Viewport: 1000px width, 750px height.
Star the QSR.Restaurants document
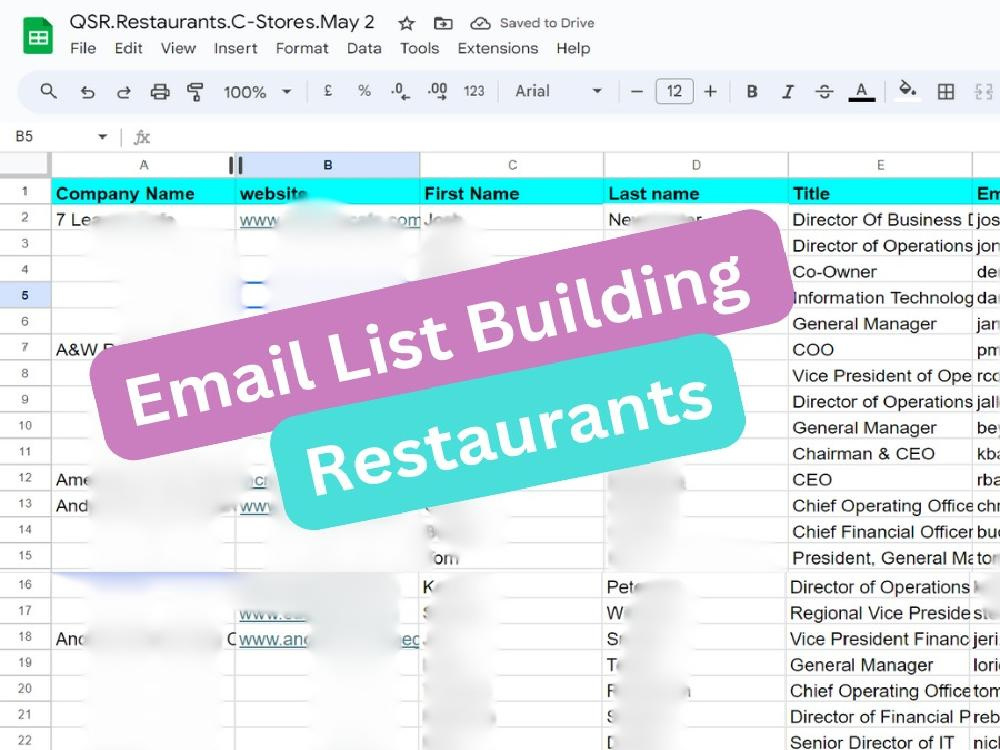[406, 24]
